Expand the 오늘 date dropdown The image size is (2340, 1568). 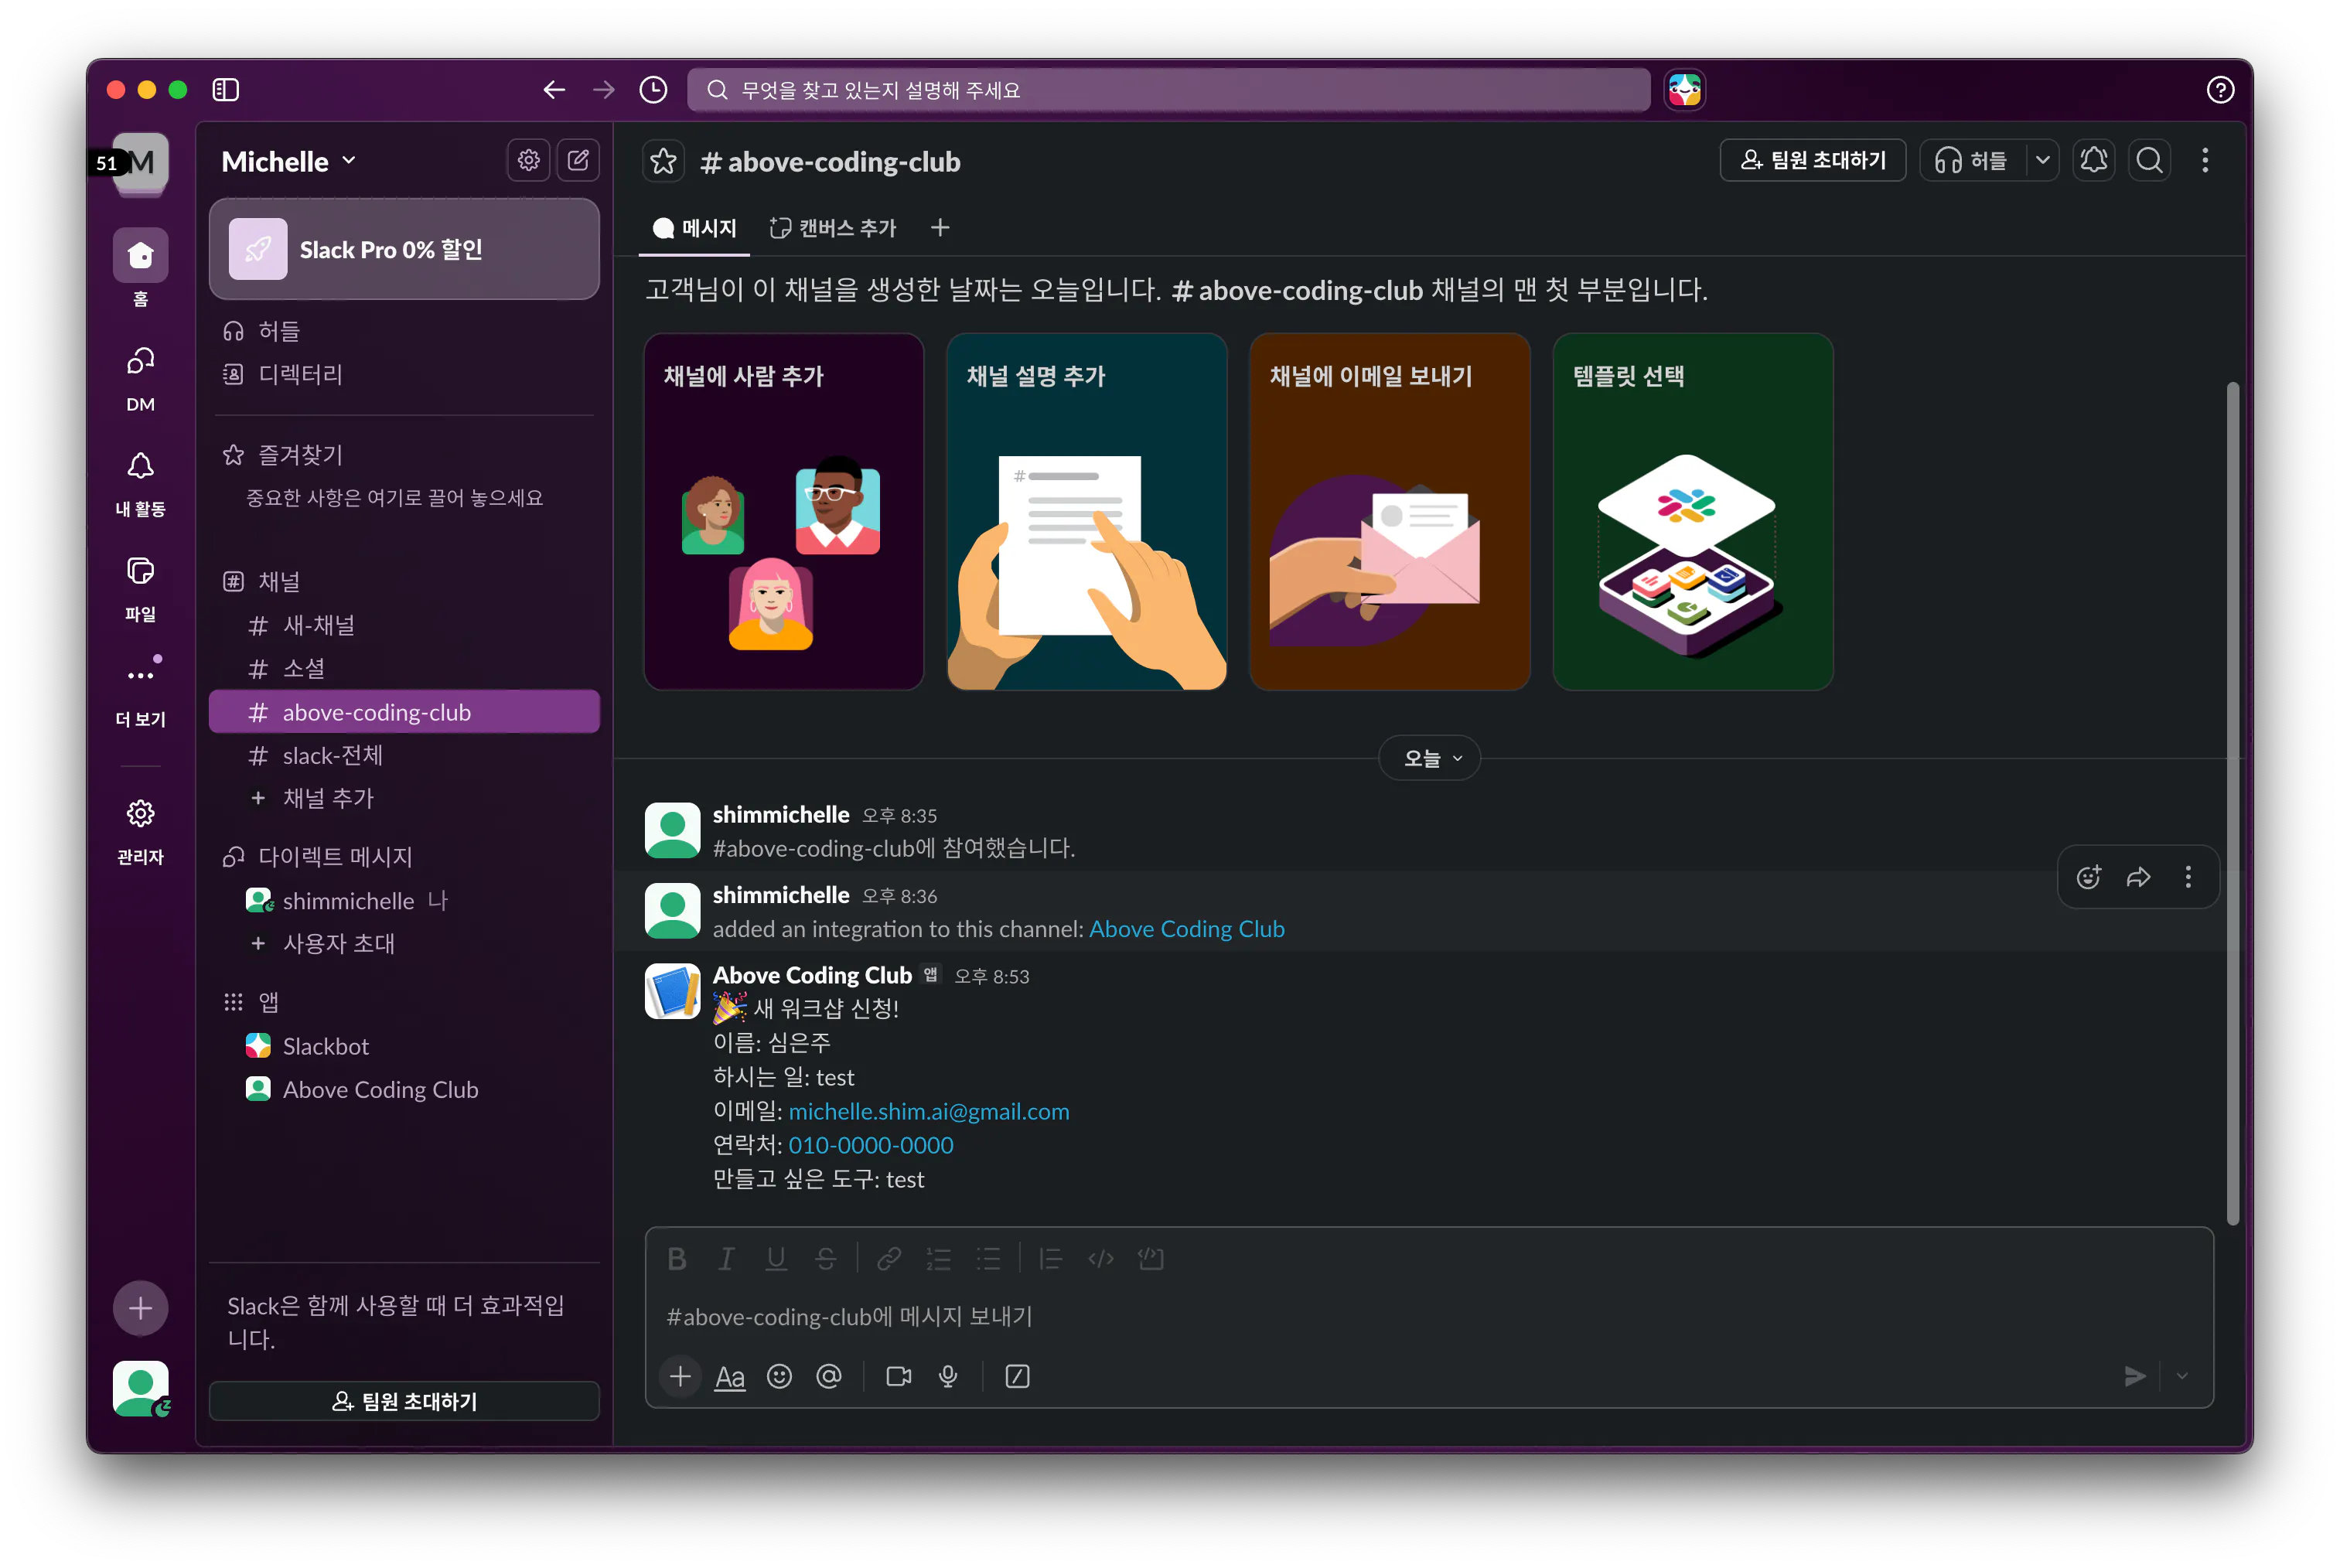point(1429,758)
